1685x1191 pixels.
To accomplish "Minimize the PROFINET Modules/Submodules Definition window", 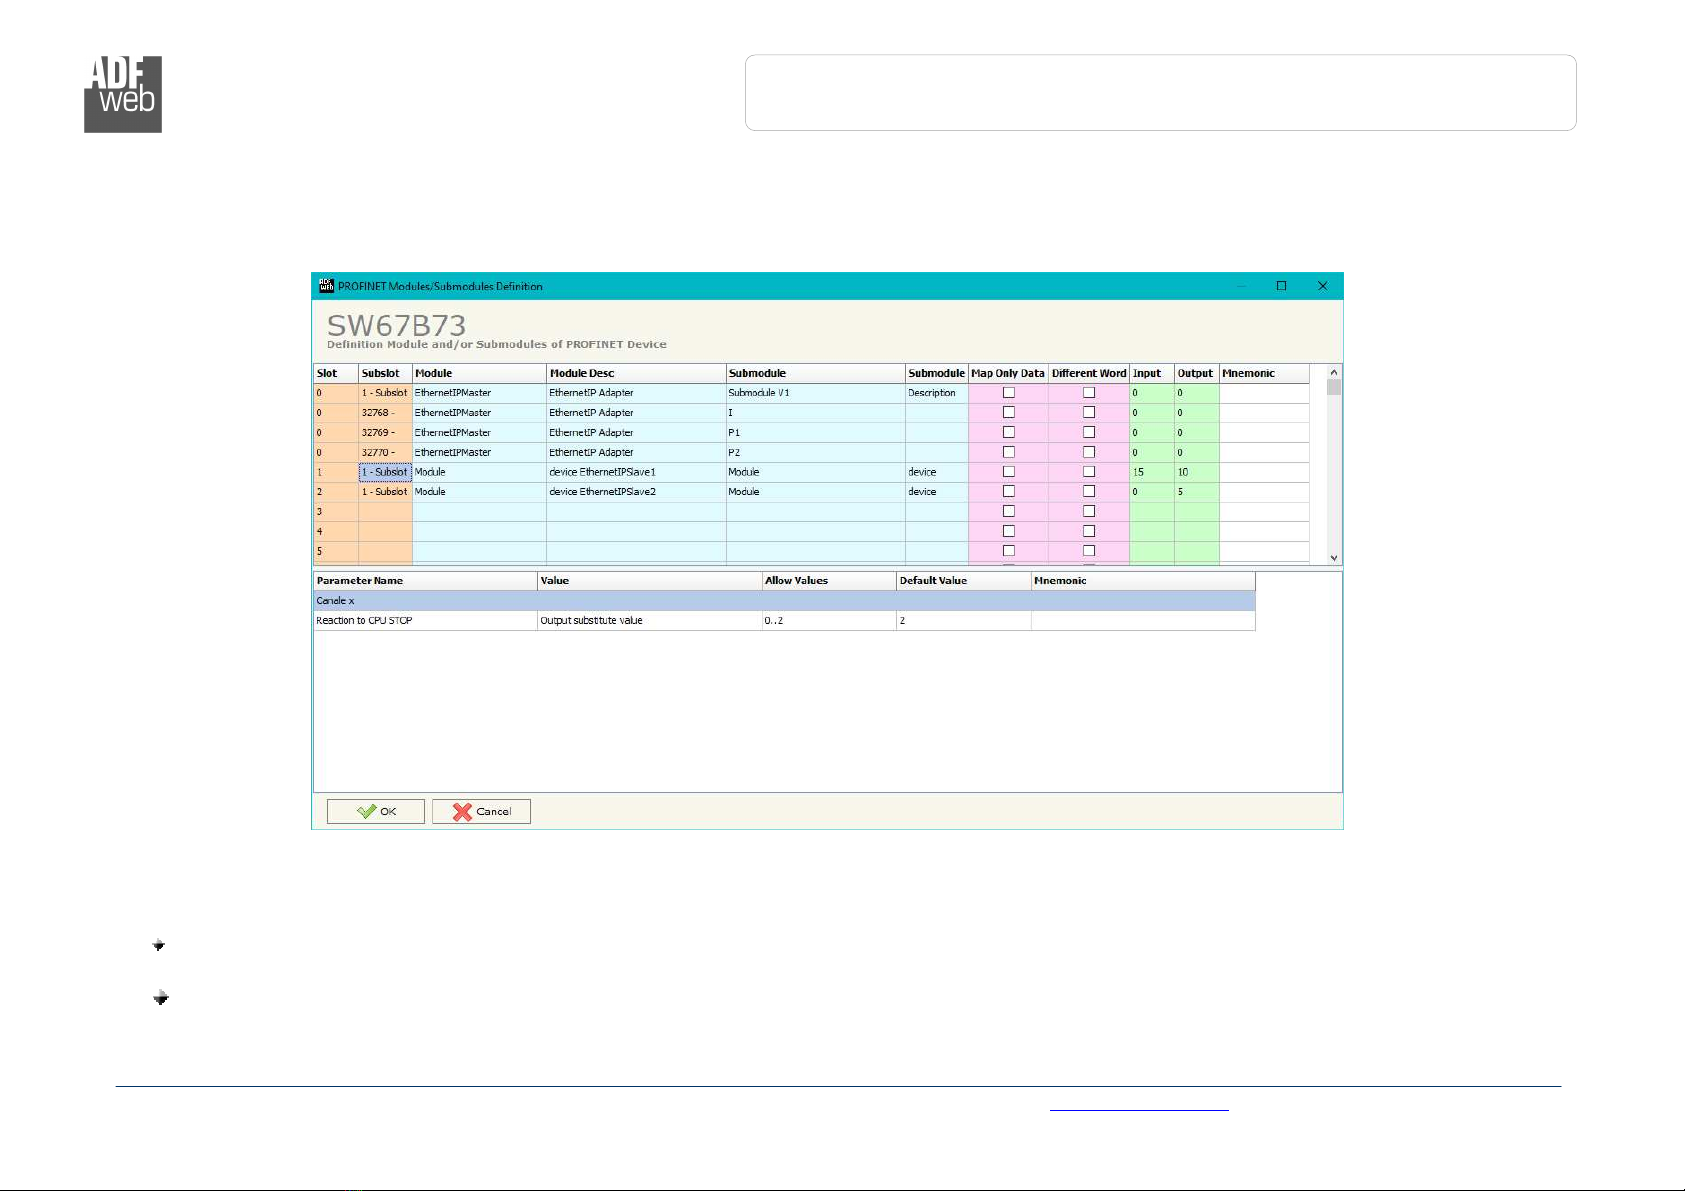I will pyautogui.click(x=1241, y=286).
